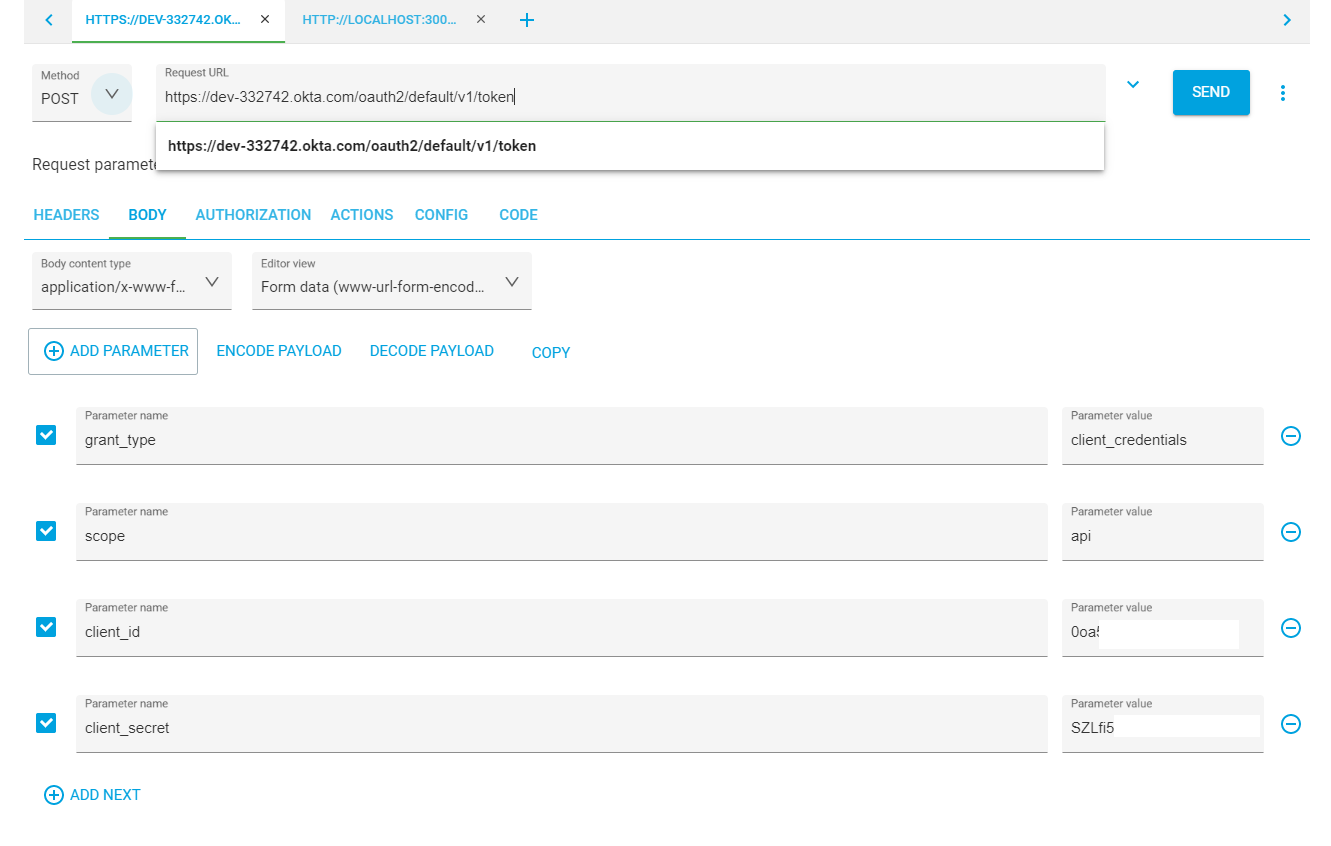Screen dimensions: 1331x846
Task: Uncheck the grant_type parameter checkbox
Action: click(46, 435)
